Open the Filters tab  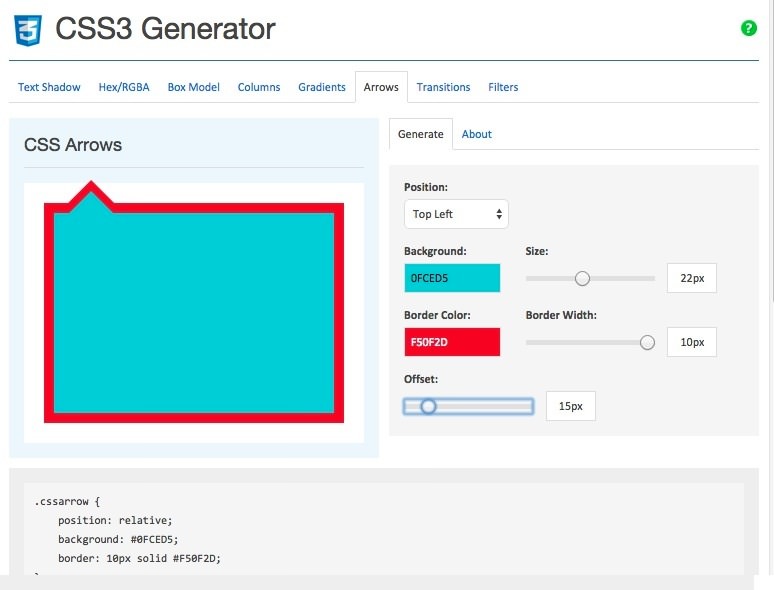click(x=503, y=87)
